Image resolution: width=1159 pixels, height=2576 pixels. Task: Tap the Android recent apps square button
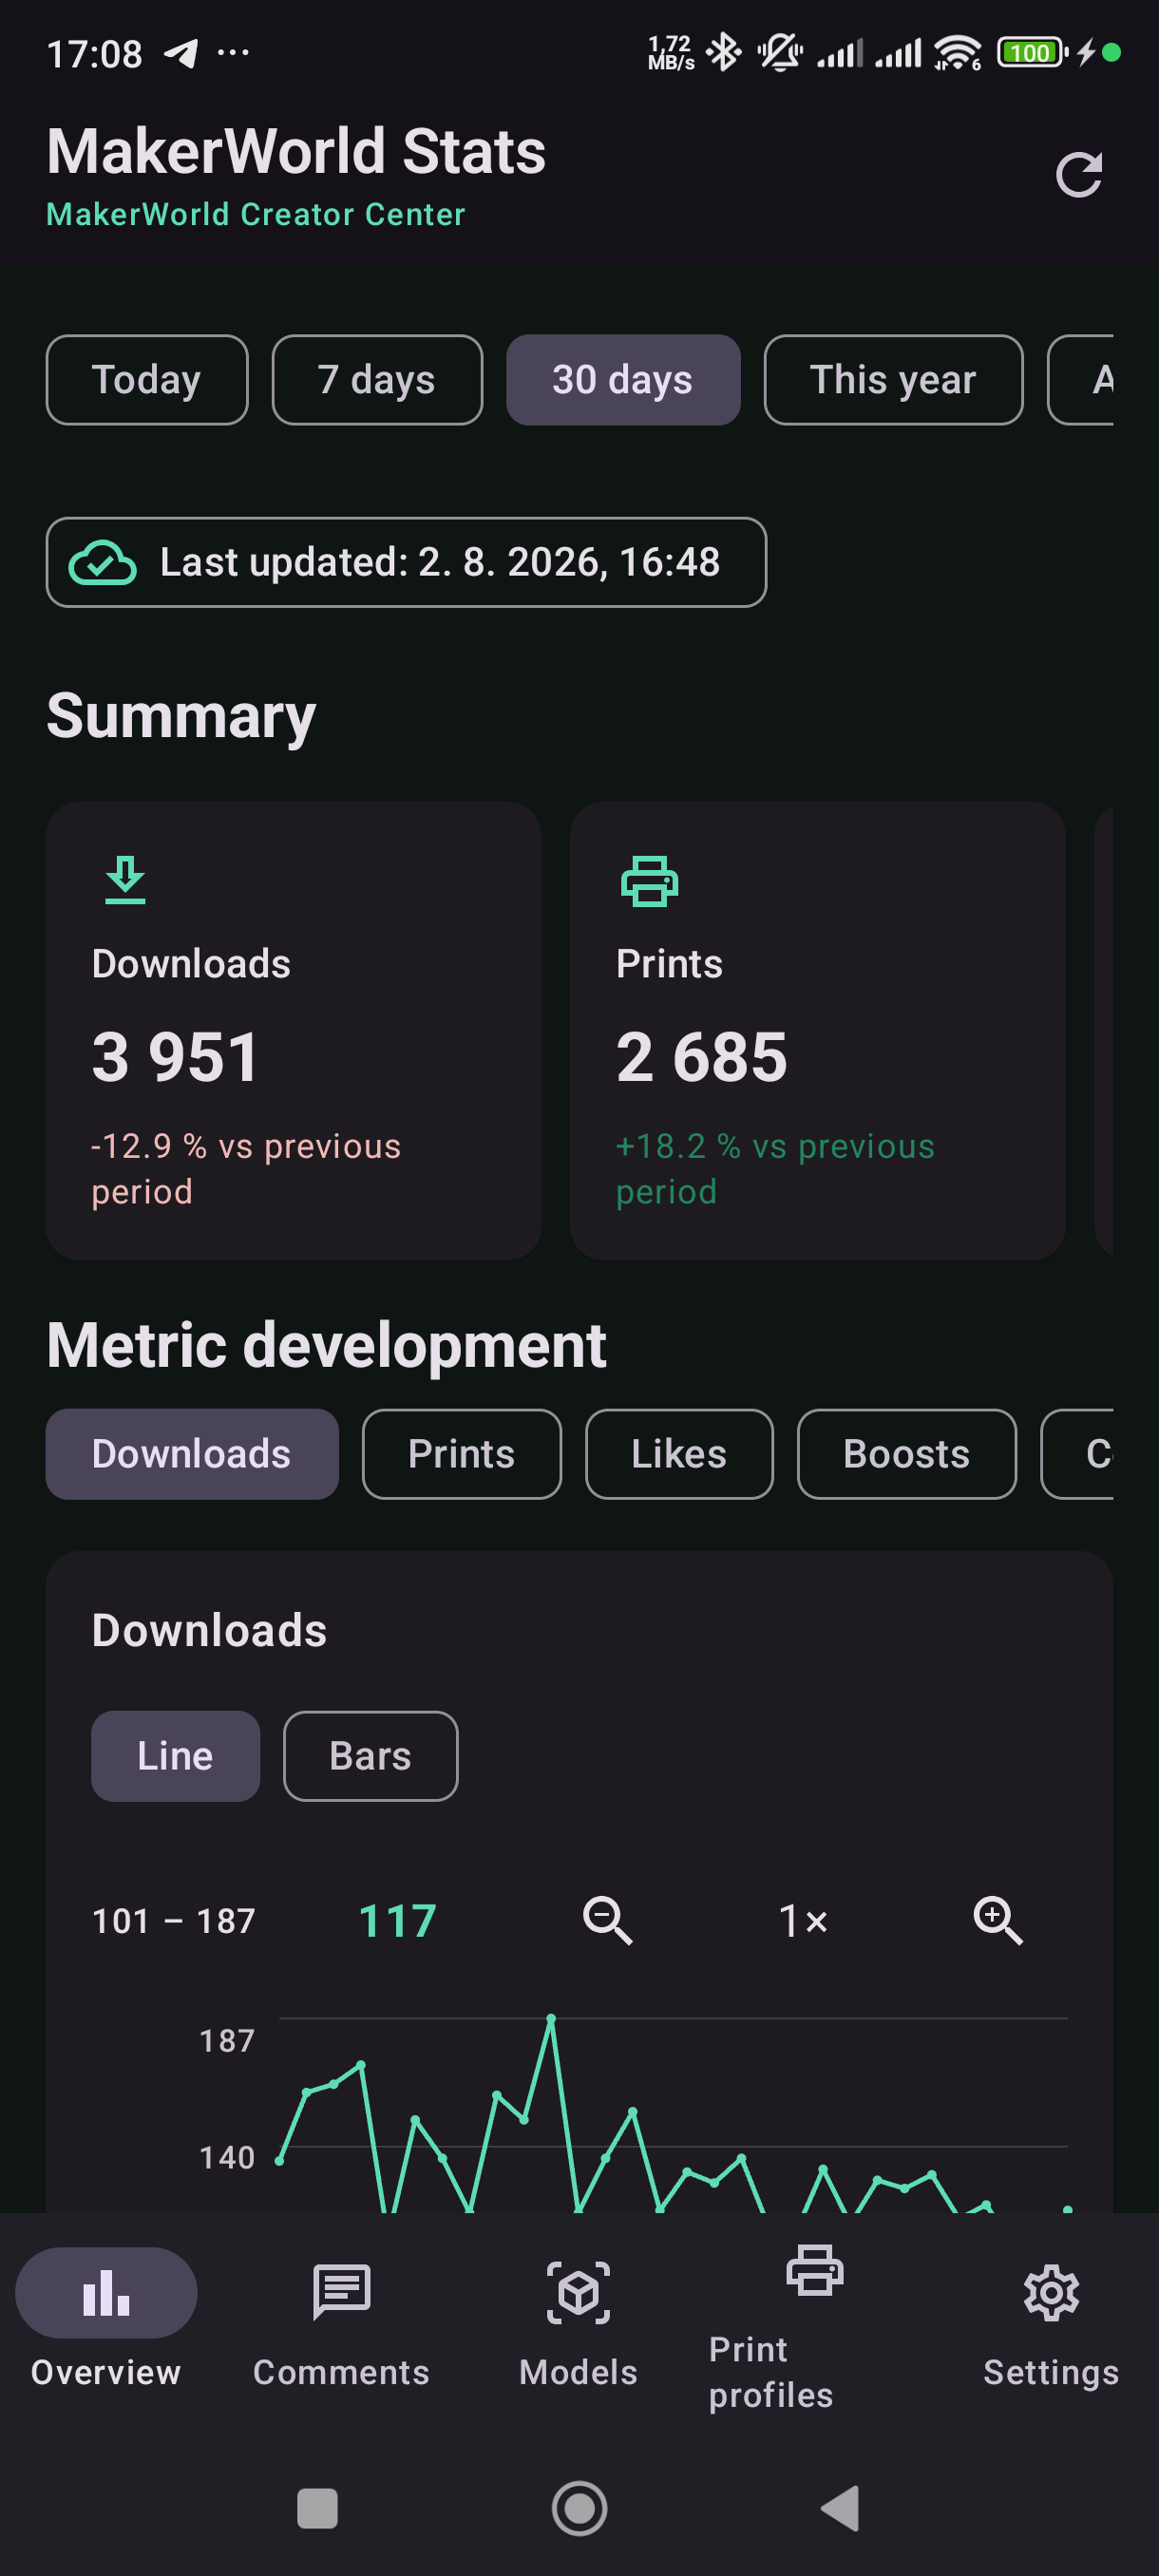point(318,2508)
